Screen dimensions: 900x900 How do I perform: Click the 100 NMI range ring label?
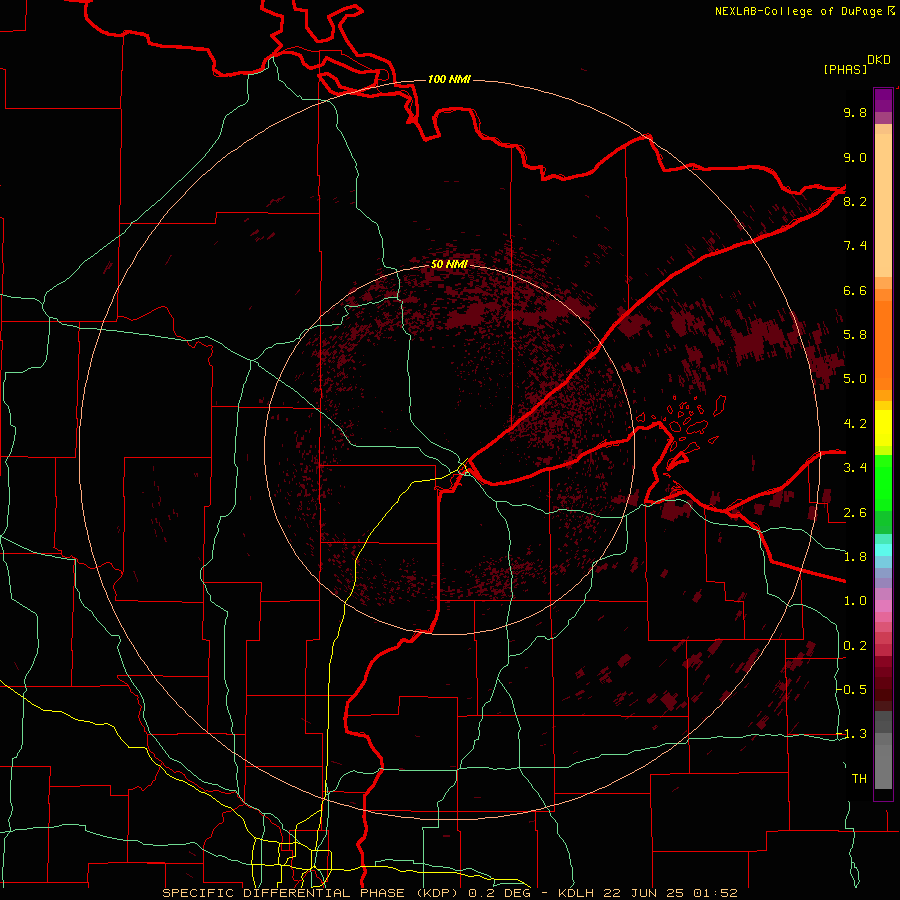point(449,79)
